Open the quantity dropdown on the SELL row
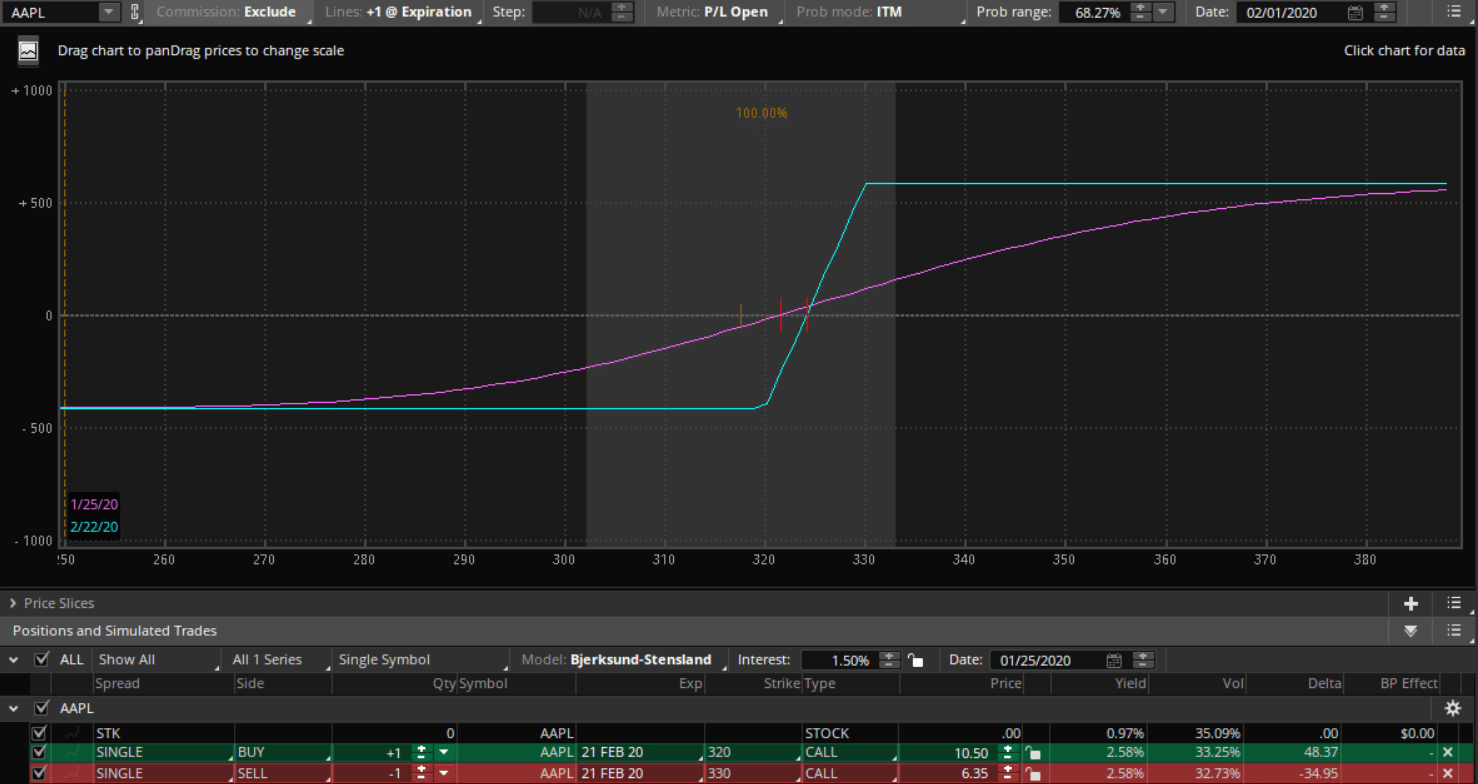1478x784 pixels. point(443,774)
